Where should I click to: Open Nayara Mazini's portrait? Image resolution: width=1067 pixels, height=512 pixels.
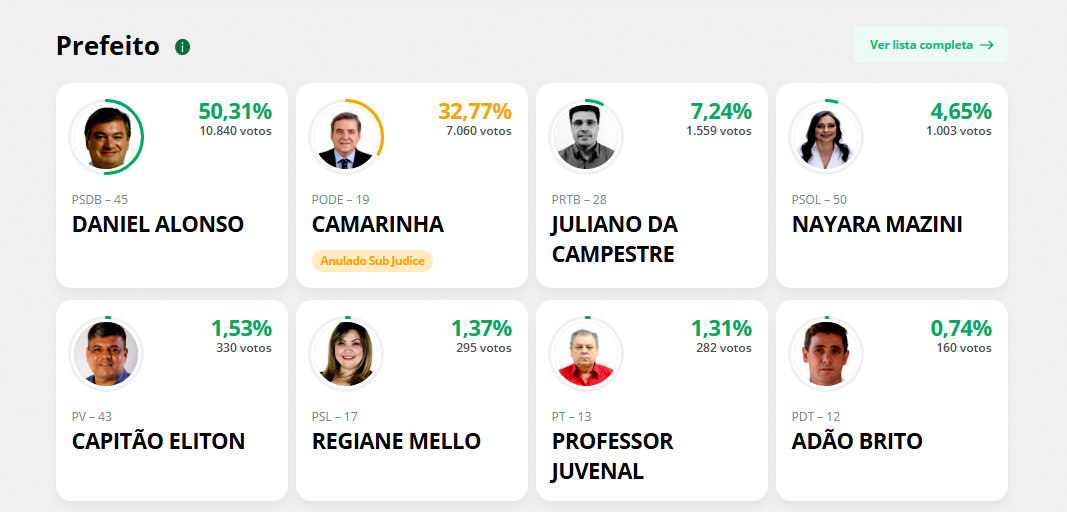[826, 136]
